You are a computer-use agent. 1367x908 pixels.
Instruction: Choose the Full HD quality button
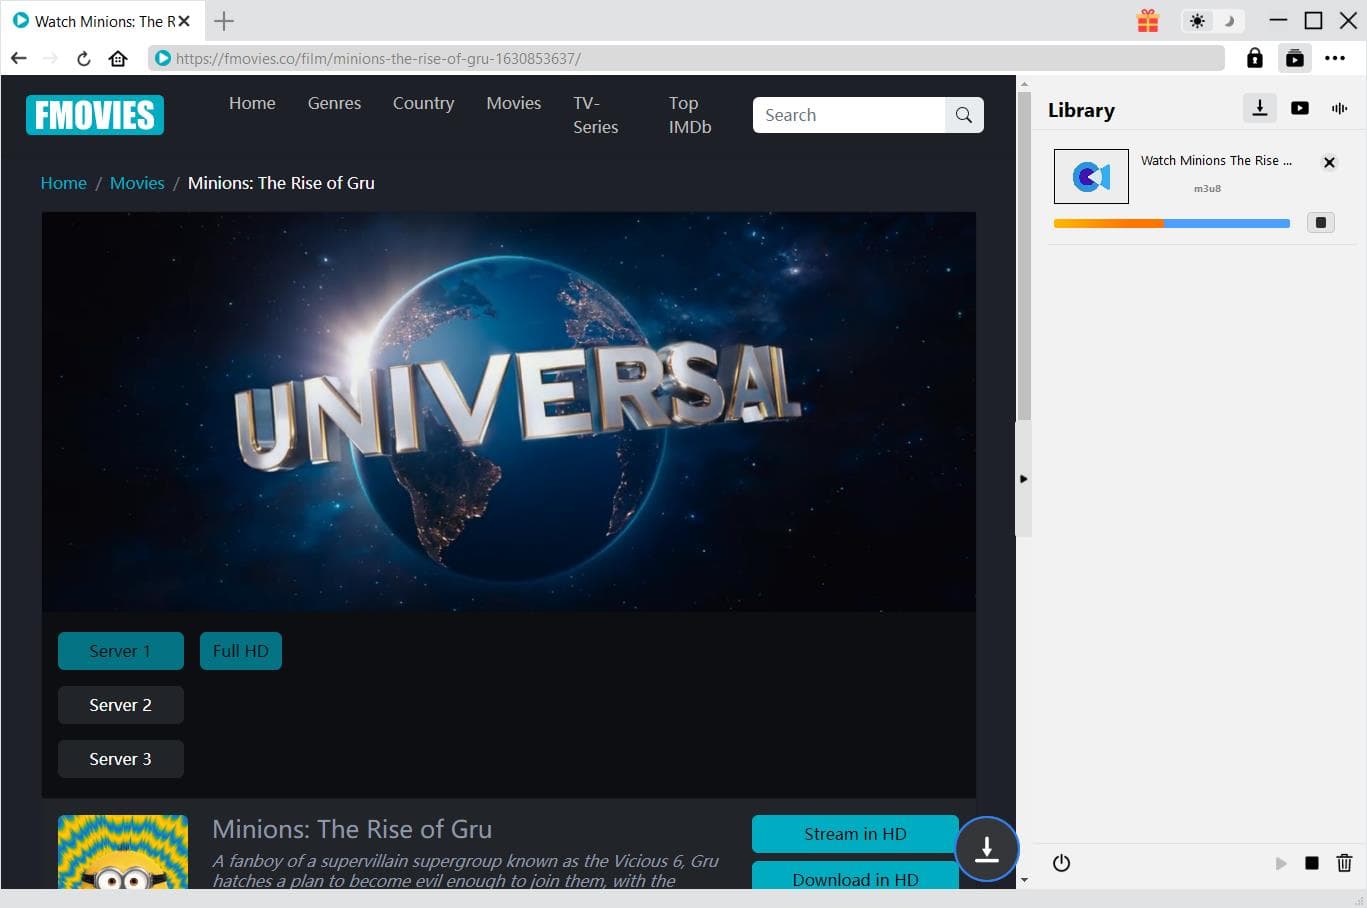(x=241, y=651)
